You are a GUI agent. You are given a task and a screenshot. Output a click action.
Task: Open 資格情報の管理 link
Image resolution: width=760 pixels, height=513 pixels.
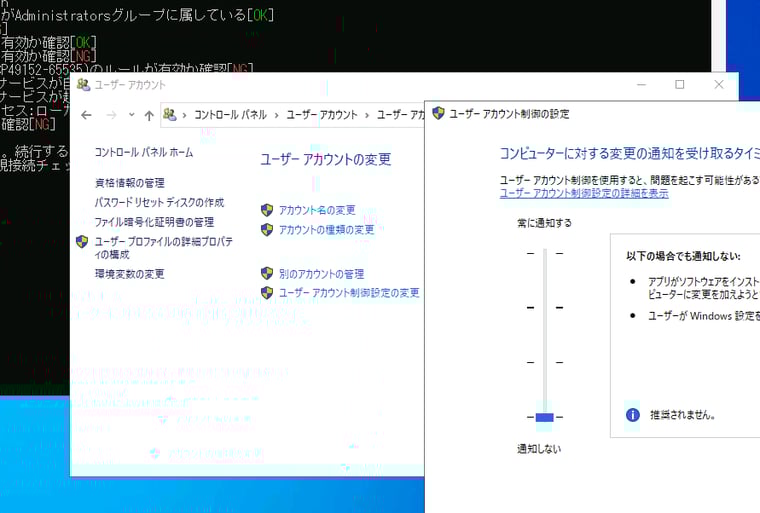click(x=129, y=183)
